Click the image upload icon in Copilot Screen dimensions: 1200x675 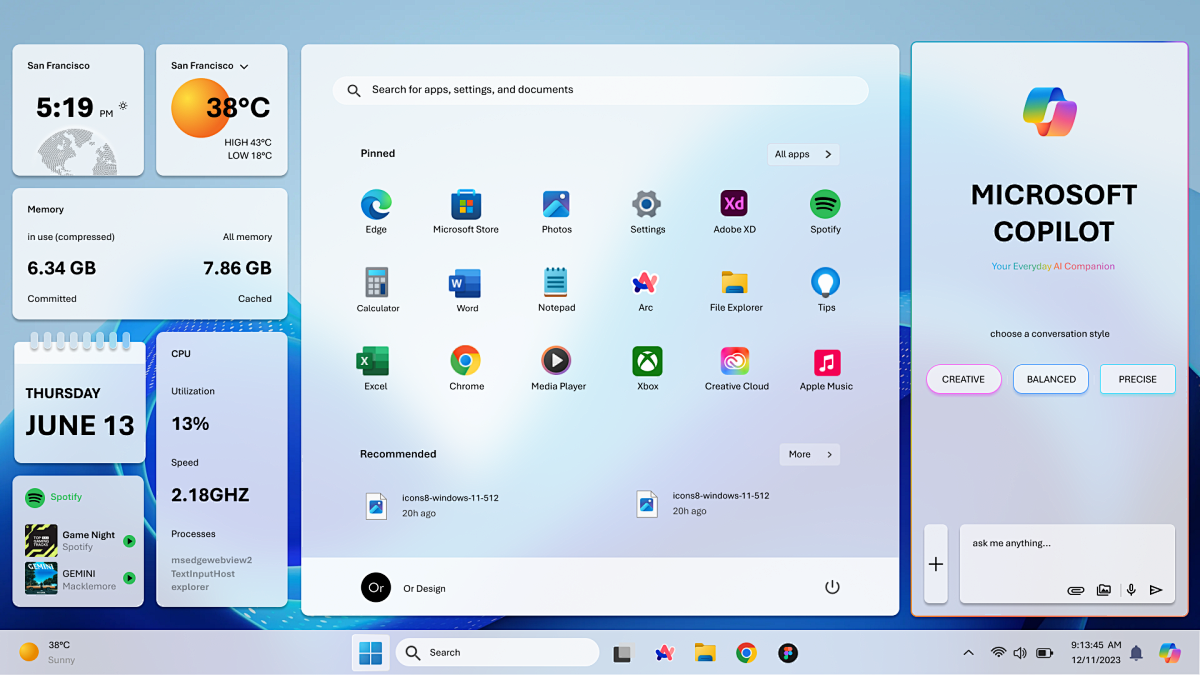pos(1104,590)
